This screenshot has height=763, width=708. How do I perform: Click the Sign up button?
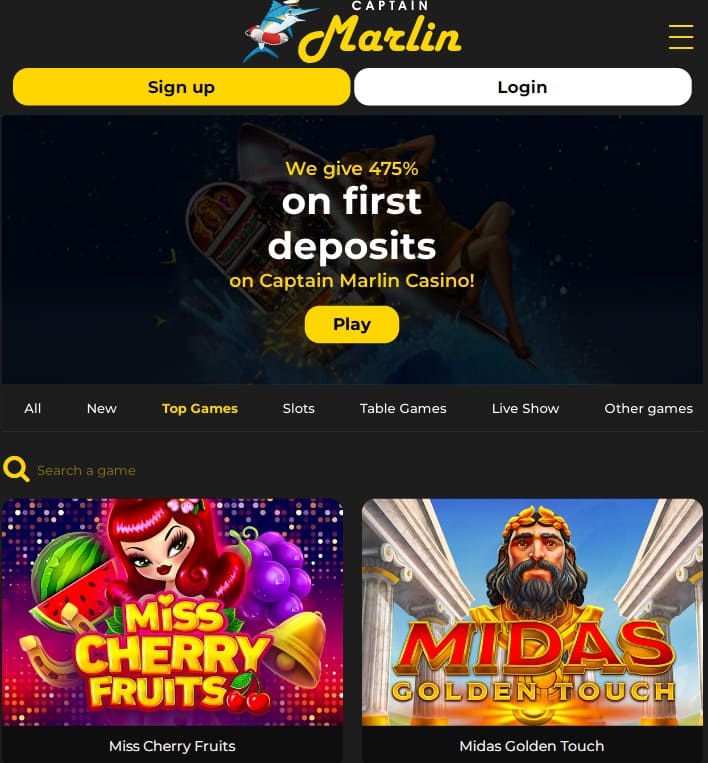[182, 87]
